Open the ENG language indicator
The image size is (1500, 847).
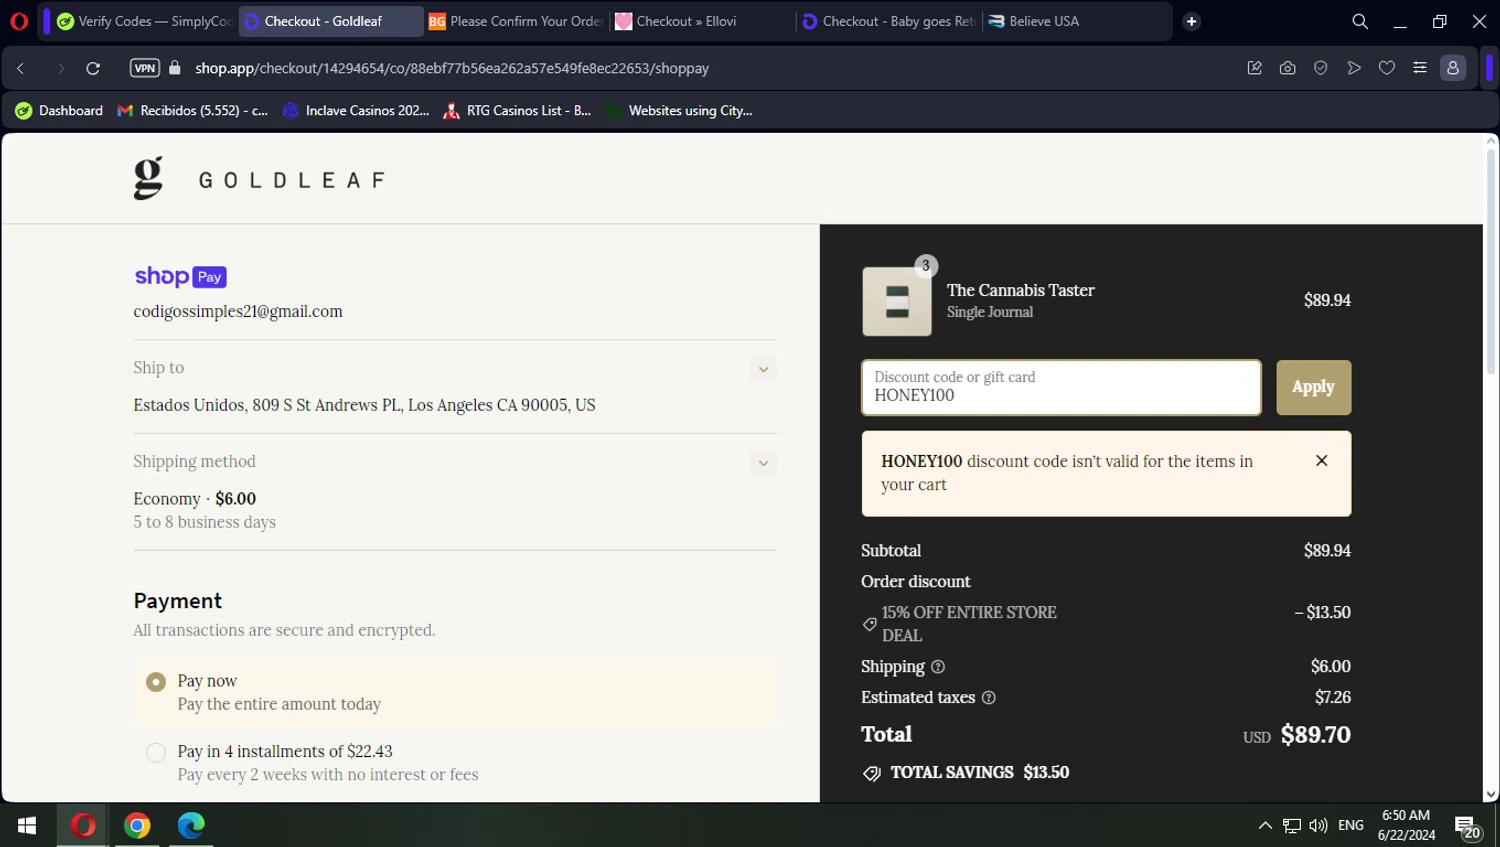[1351, 826]
